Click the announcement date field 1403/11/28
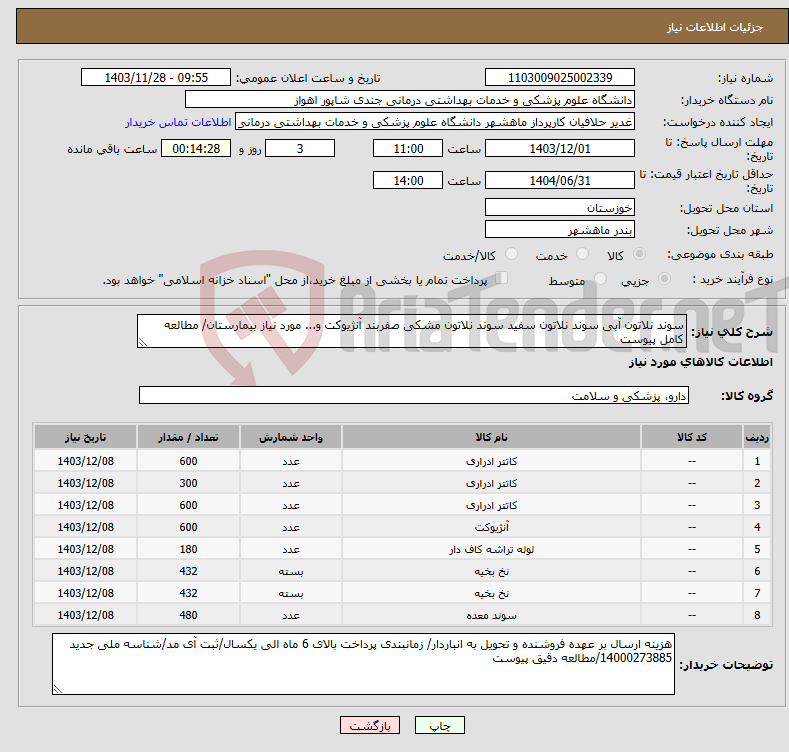This screenshot has height=752, width=789. (156, 78)
